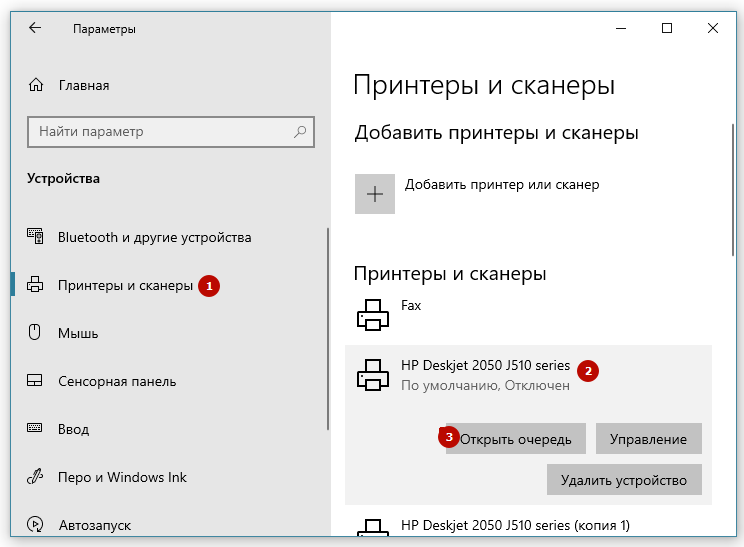Screen dimensions: 744x547
Task: Click the Bluetooth и другие устройства icon
Action: [36, 237]
